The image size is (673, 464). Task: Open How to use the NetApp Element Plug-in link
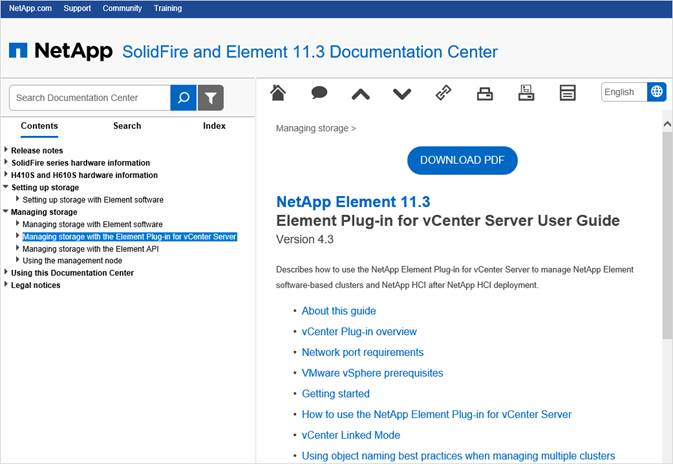(x=437, y=414)
